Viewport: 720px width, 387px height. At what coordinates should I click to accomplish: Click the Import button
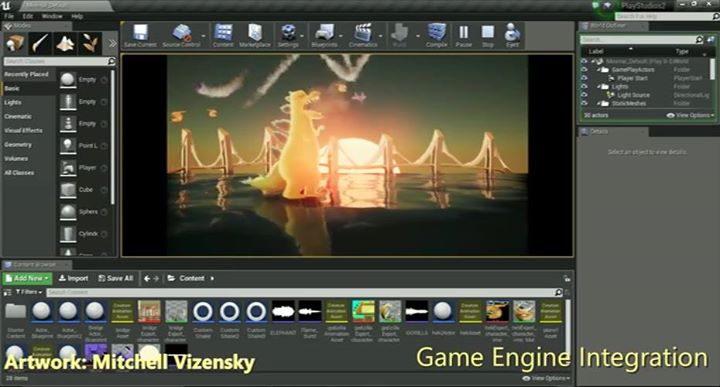click(x=73, y=278)
